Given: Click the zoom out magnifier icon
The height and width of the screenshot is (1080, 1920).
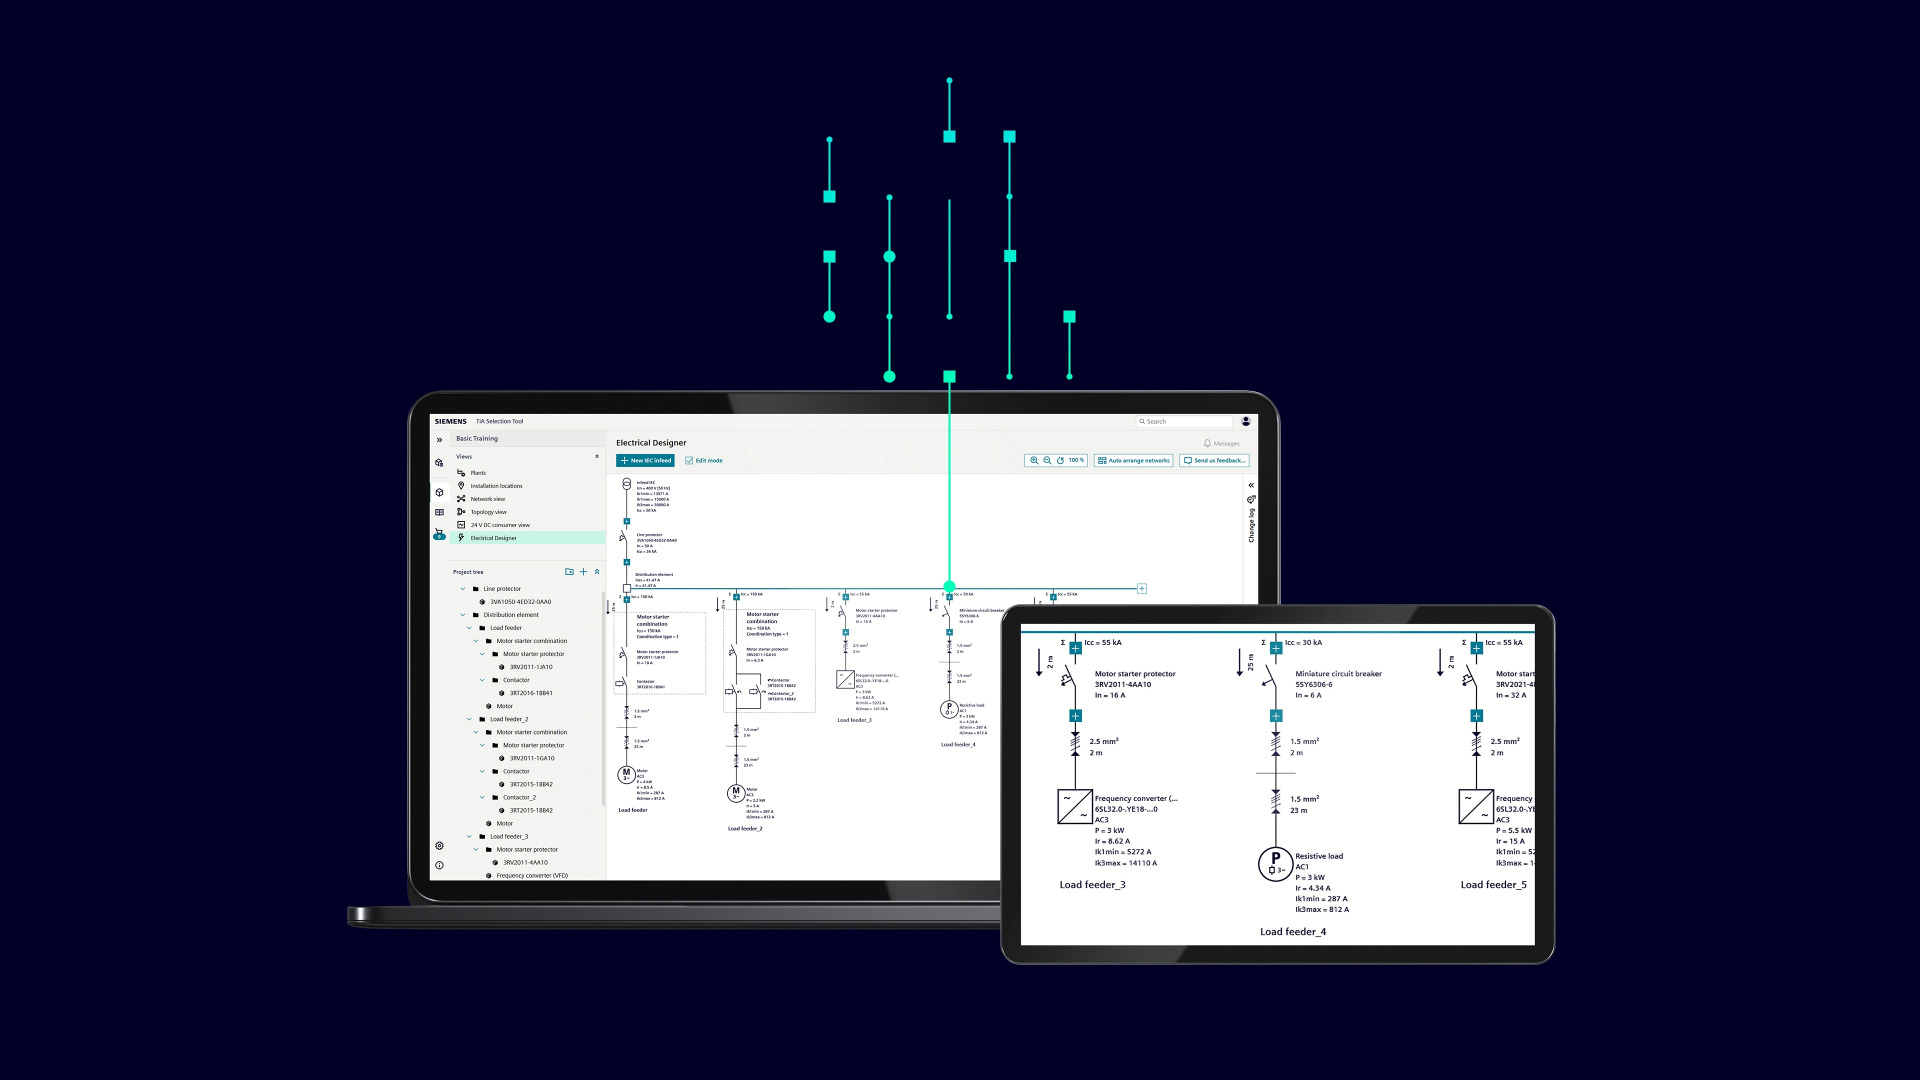Looking at the screenshot, I should tap(1047, 461).
